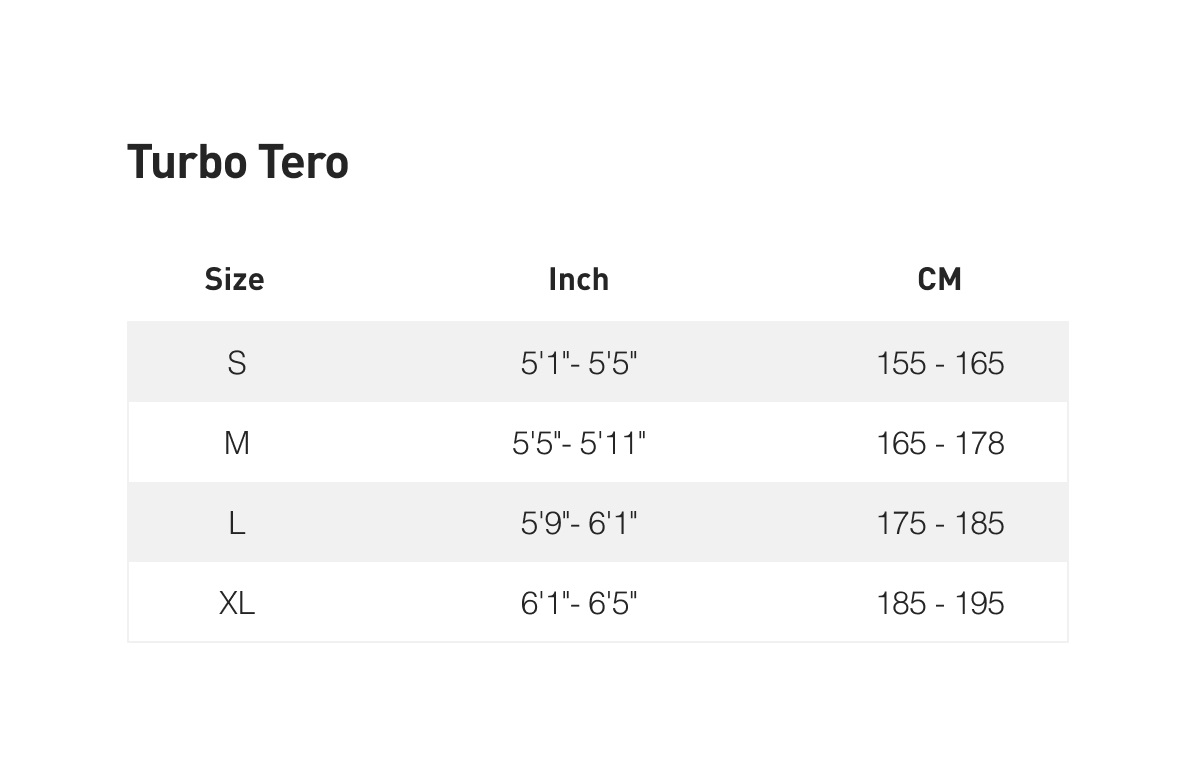Select the 6'1"- 6'5" inch value
Image resolution: width=1194 pixels, height=782 pixels.
click(579, 603)
